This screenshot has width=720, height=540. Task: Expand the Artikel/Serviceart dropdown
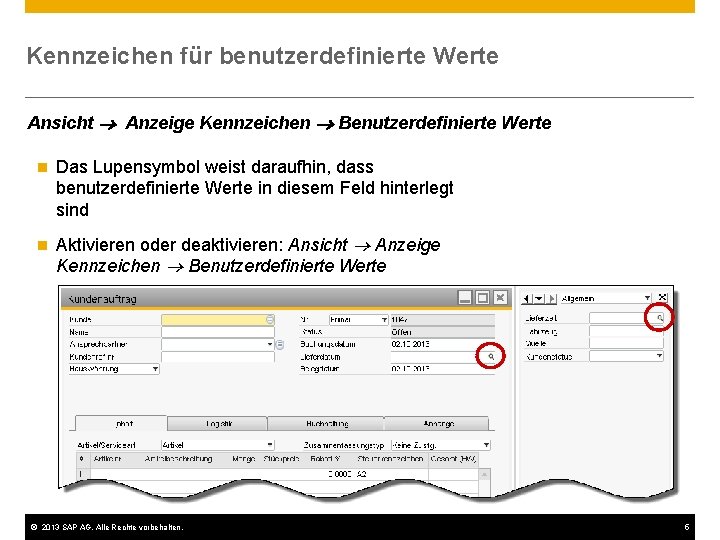pyautogui.click(x=270, y=444)
